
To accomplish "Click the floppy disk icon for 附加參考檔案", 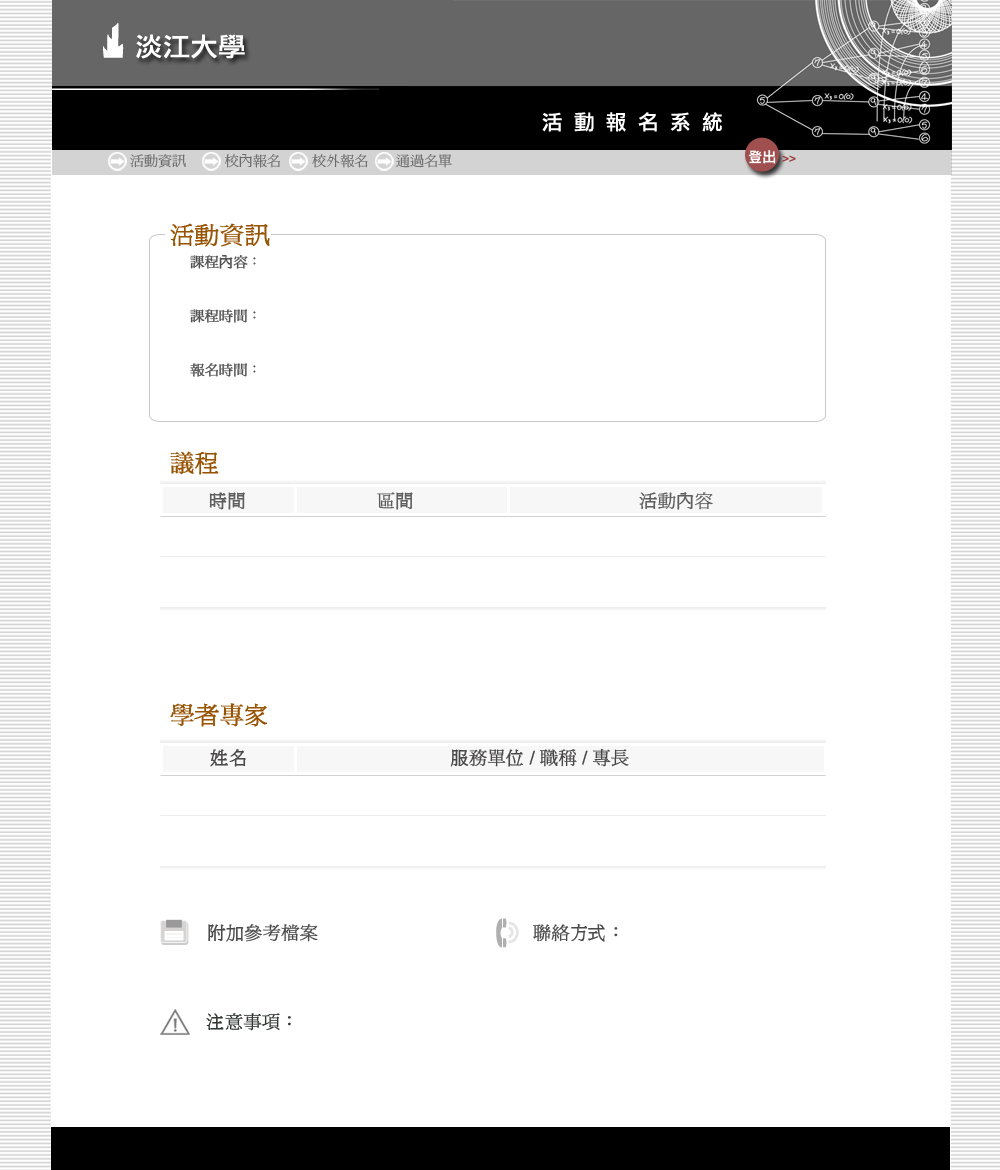I will click(174, 932).
